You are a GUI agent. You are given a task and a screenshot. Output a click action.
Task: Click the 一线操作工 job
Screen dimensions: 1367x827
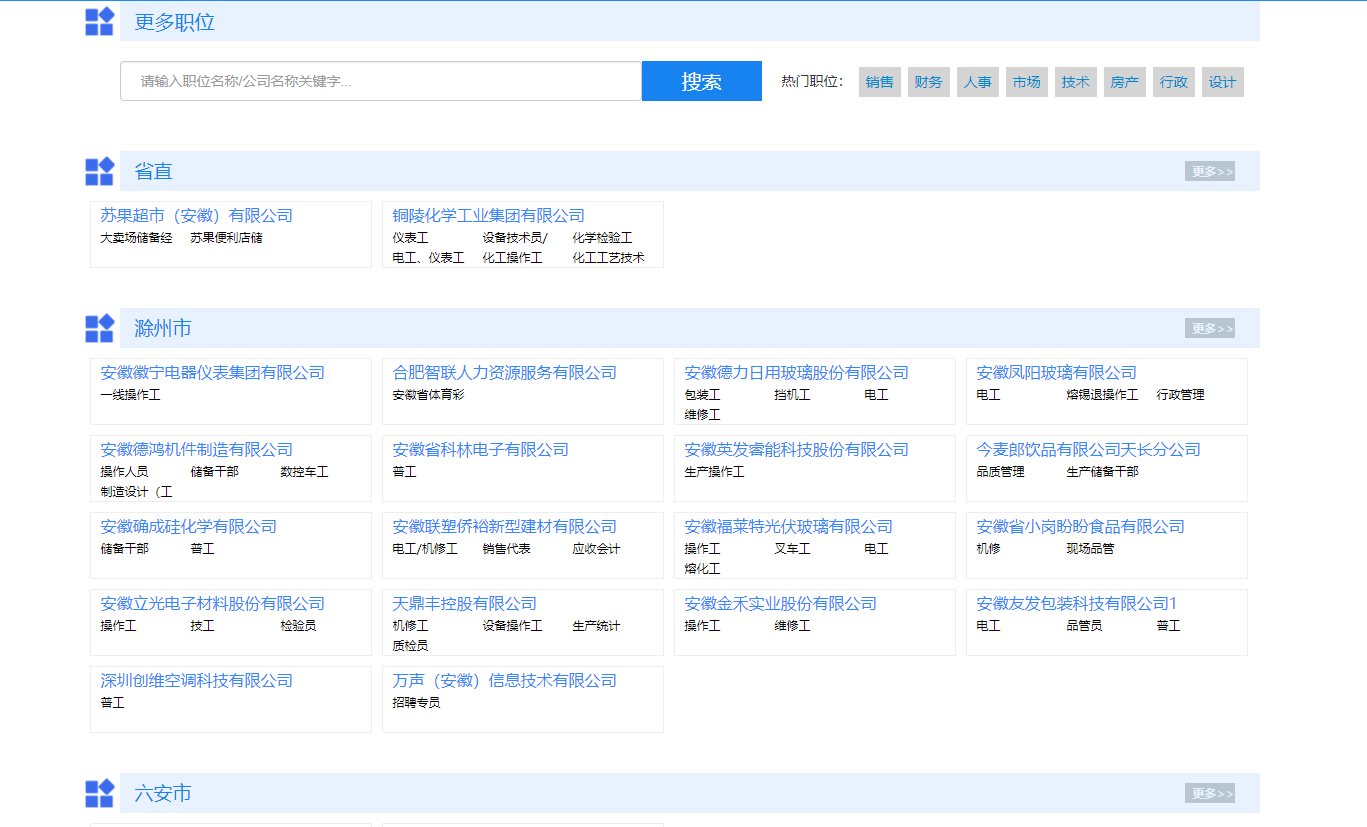tap(130, 395)
